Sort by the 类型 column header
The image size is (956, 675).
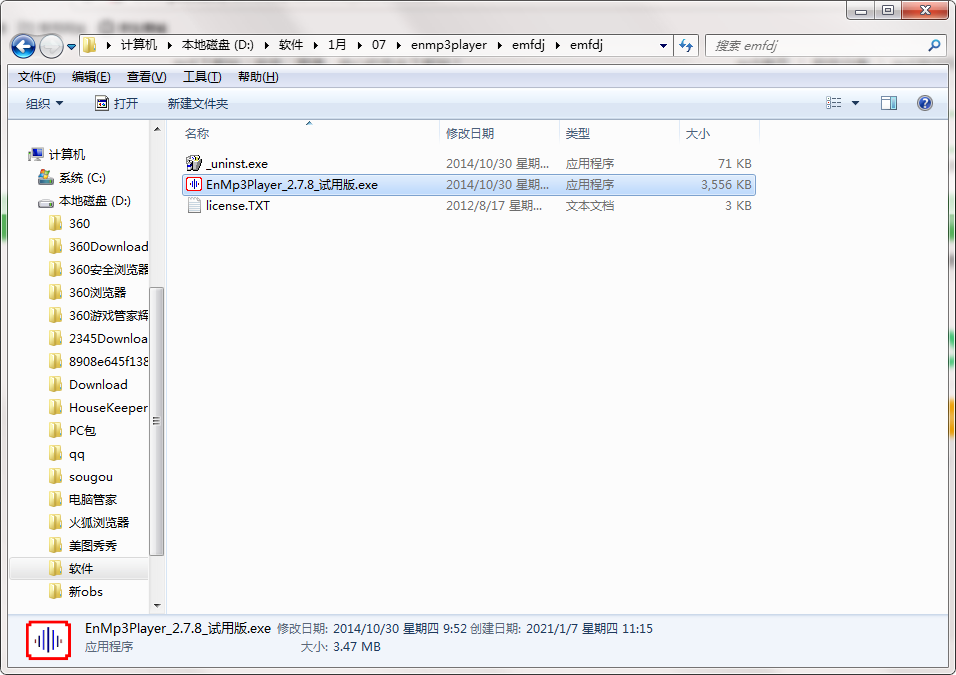(577, 134)
